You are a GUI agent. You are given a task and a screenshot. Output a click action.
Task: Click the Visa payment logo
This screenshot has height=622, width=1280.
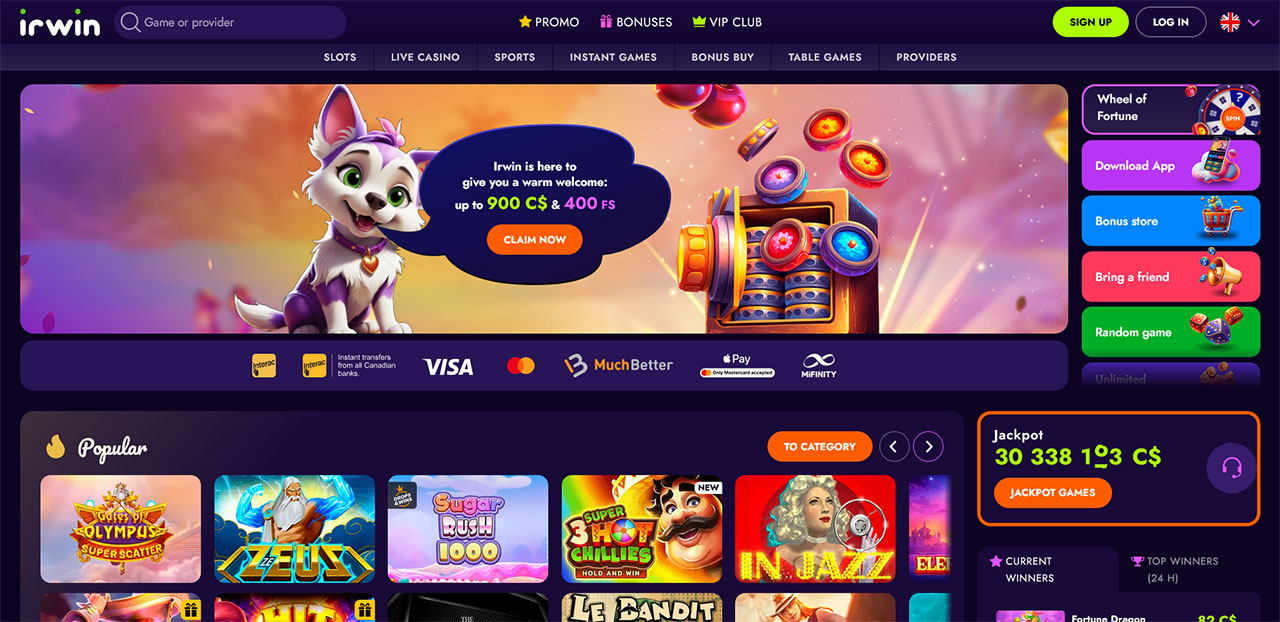(448, 367)
